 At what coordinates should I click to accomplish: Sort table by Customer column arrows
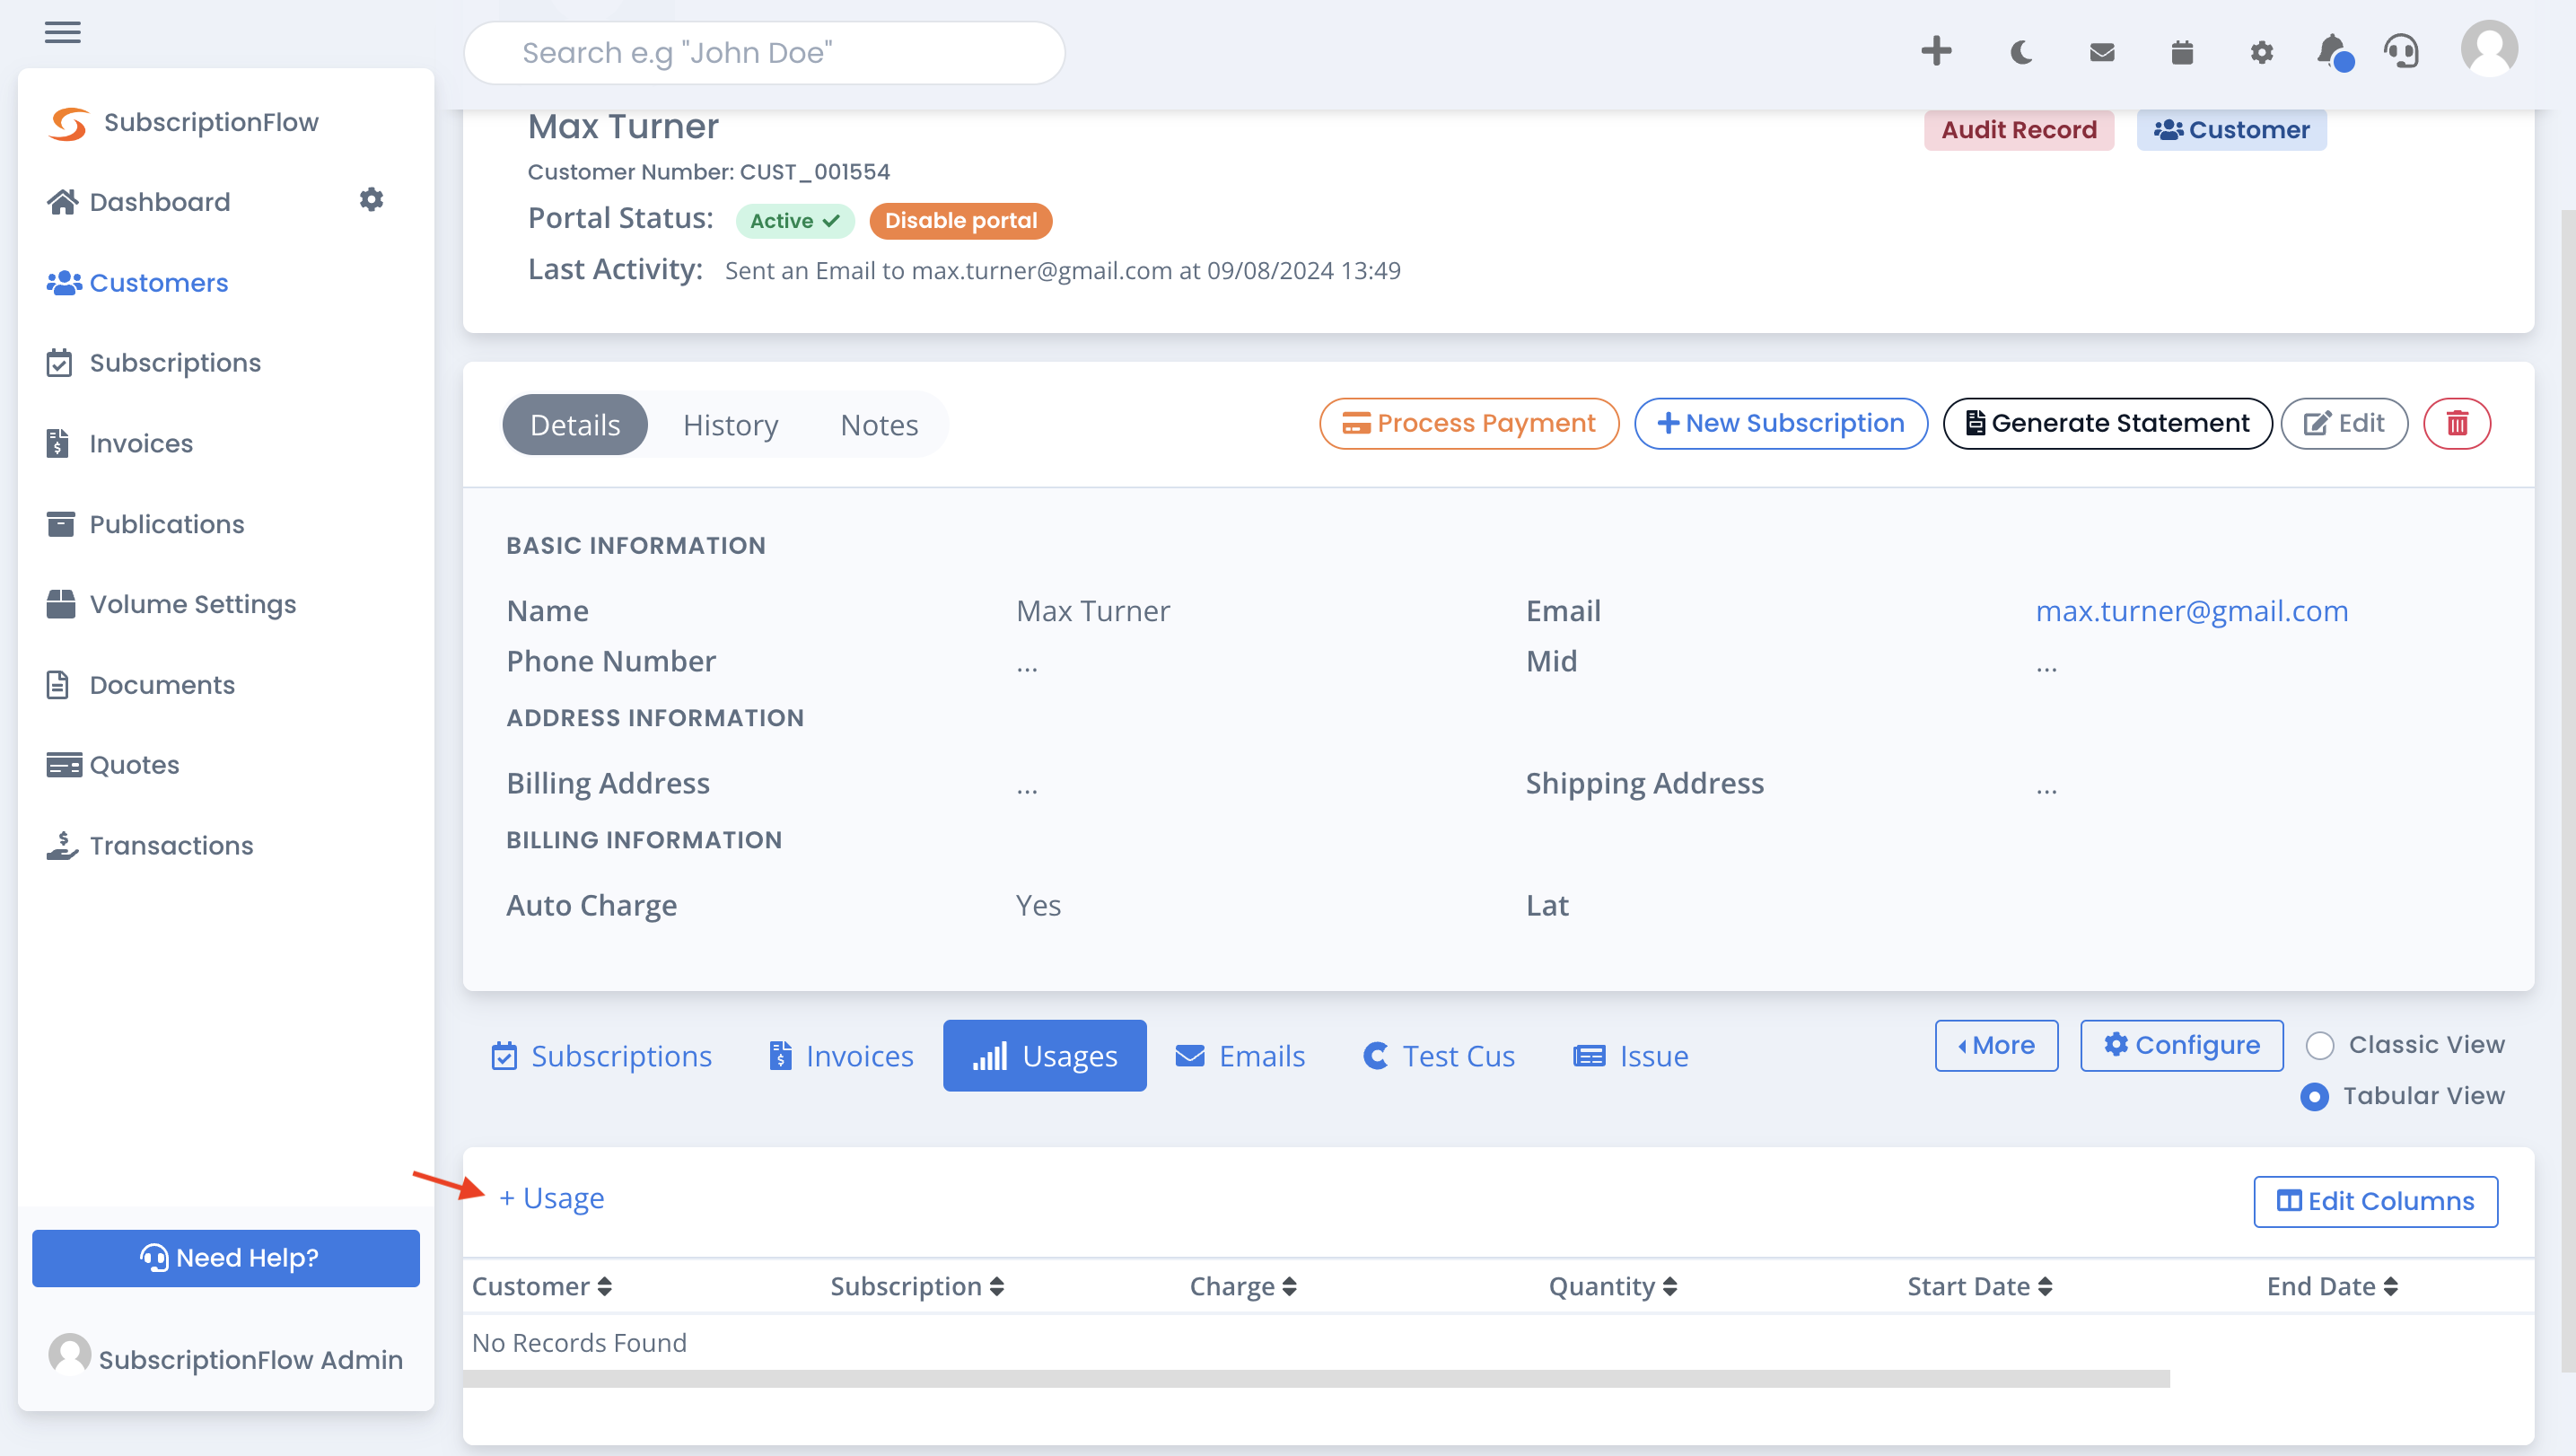pos(604,1286)
